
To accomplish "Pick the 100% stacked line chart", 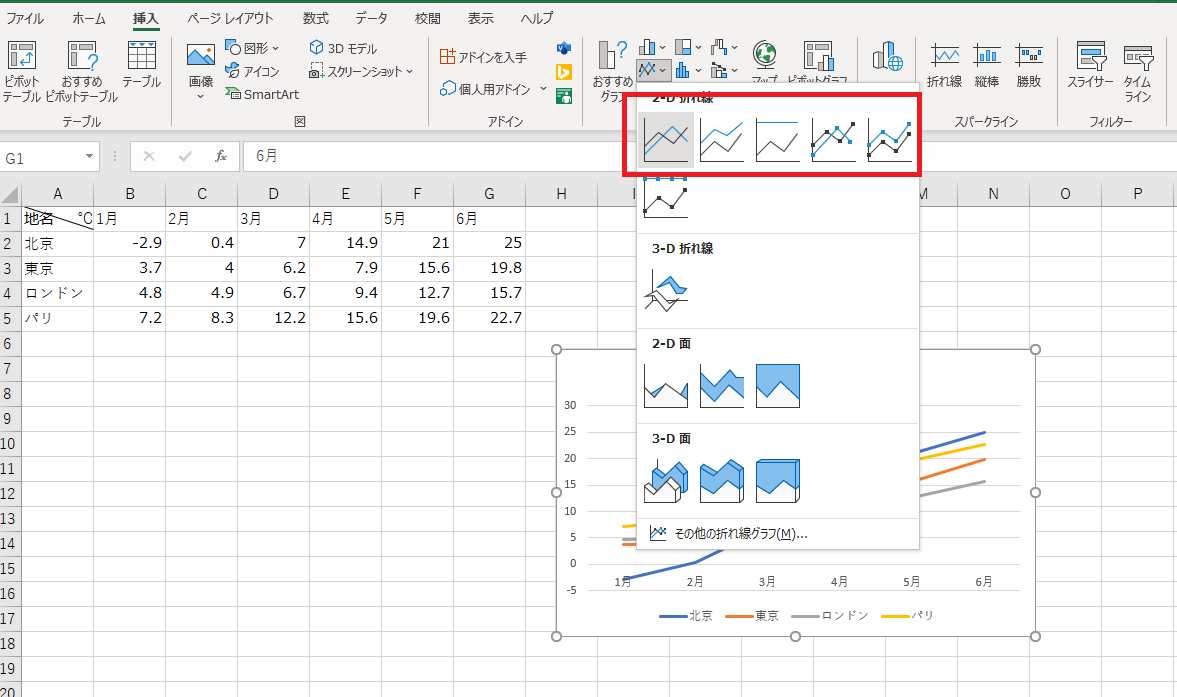I will (x=778, y=140).
